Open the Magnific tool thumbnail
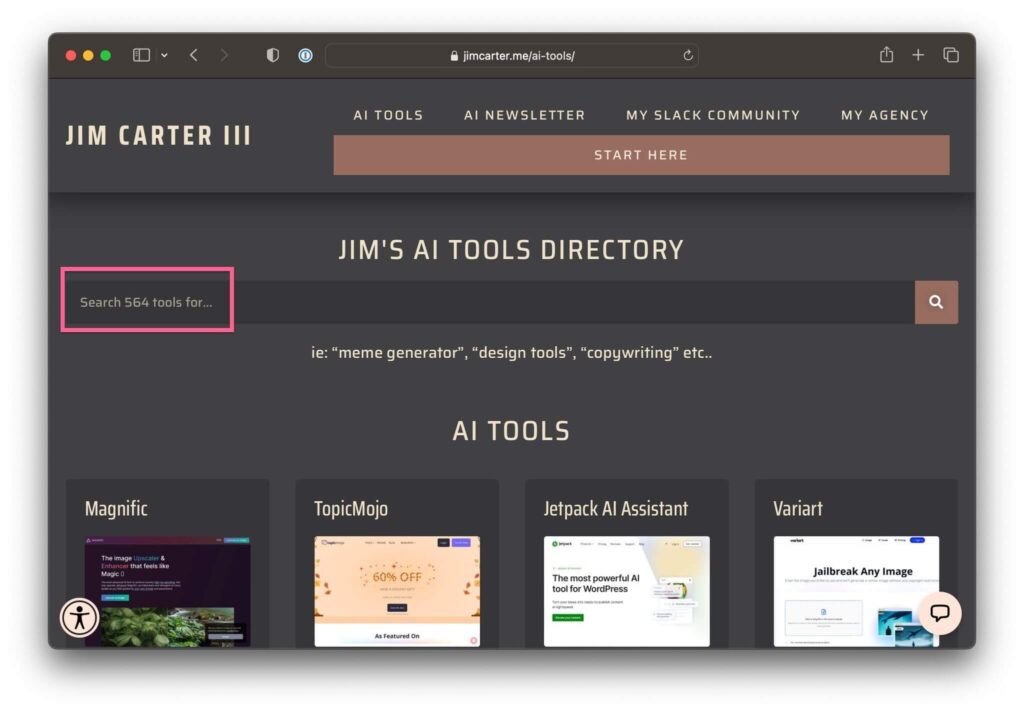 point(167,591)
